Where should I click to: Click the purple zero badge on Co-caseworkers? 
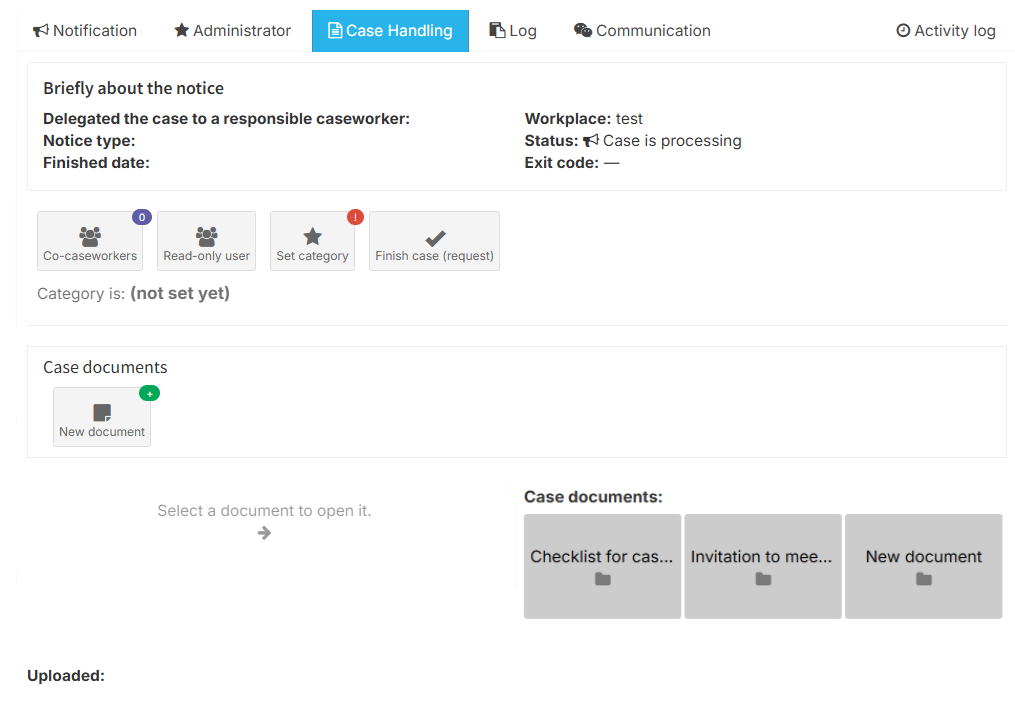142,217
